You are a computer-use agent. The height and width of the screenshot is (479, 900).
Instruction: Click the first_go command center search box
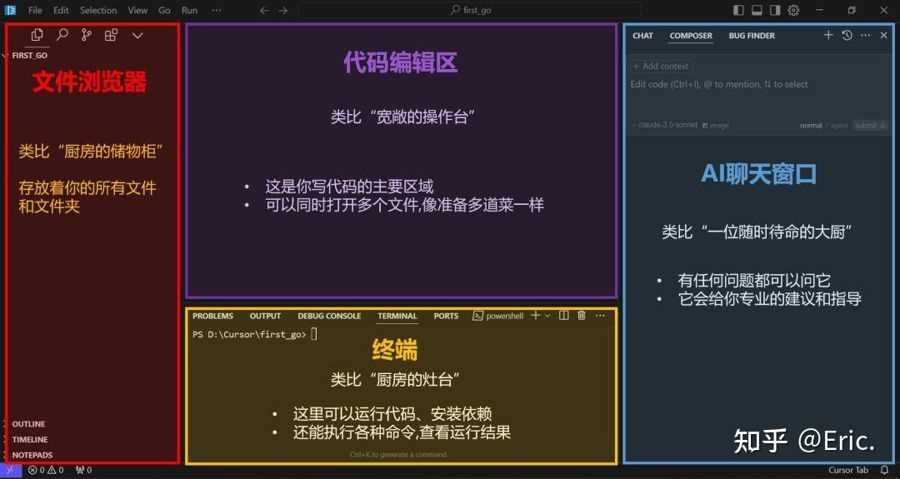tap(470, 10)
